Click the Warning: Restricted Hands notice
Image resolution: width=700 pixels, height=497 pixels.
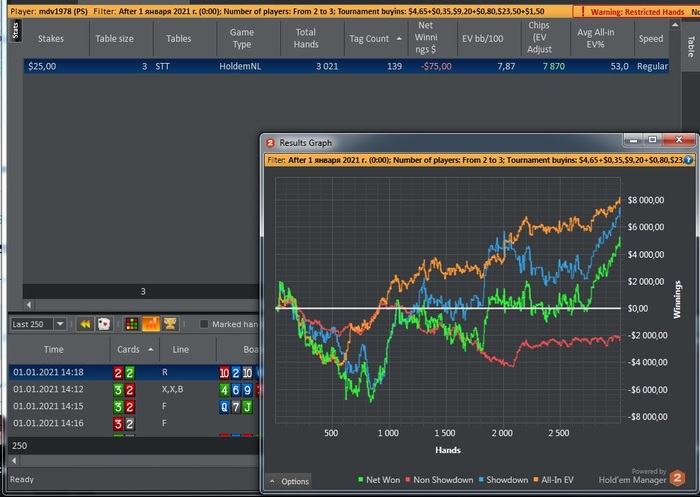(x=637, y=12)
